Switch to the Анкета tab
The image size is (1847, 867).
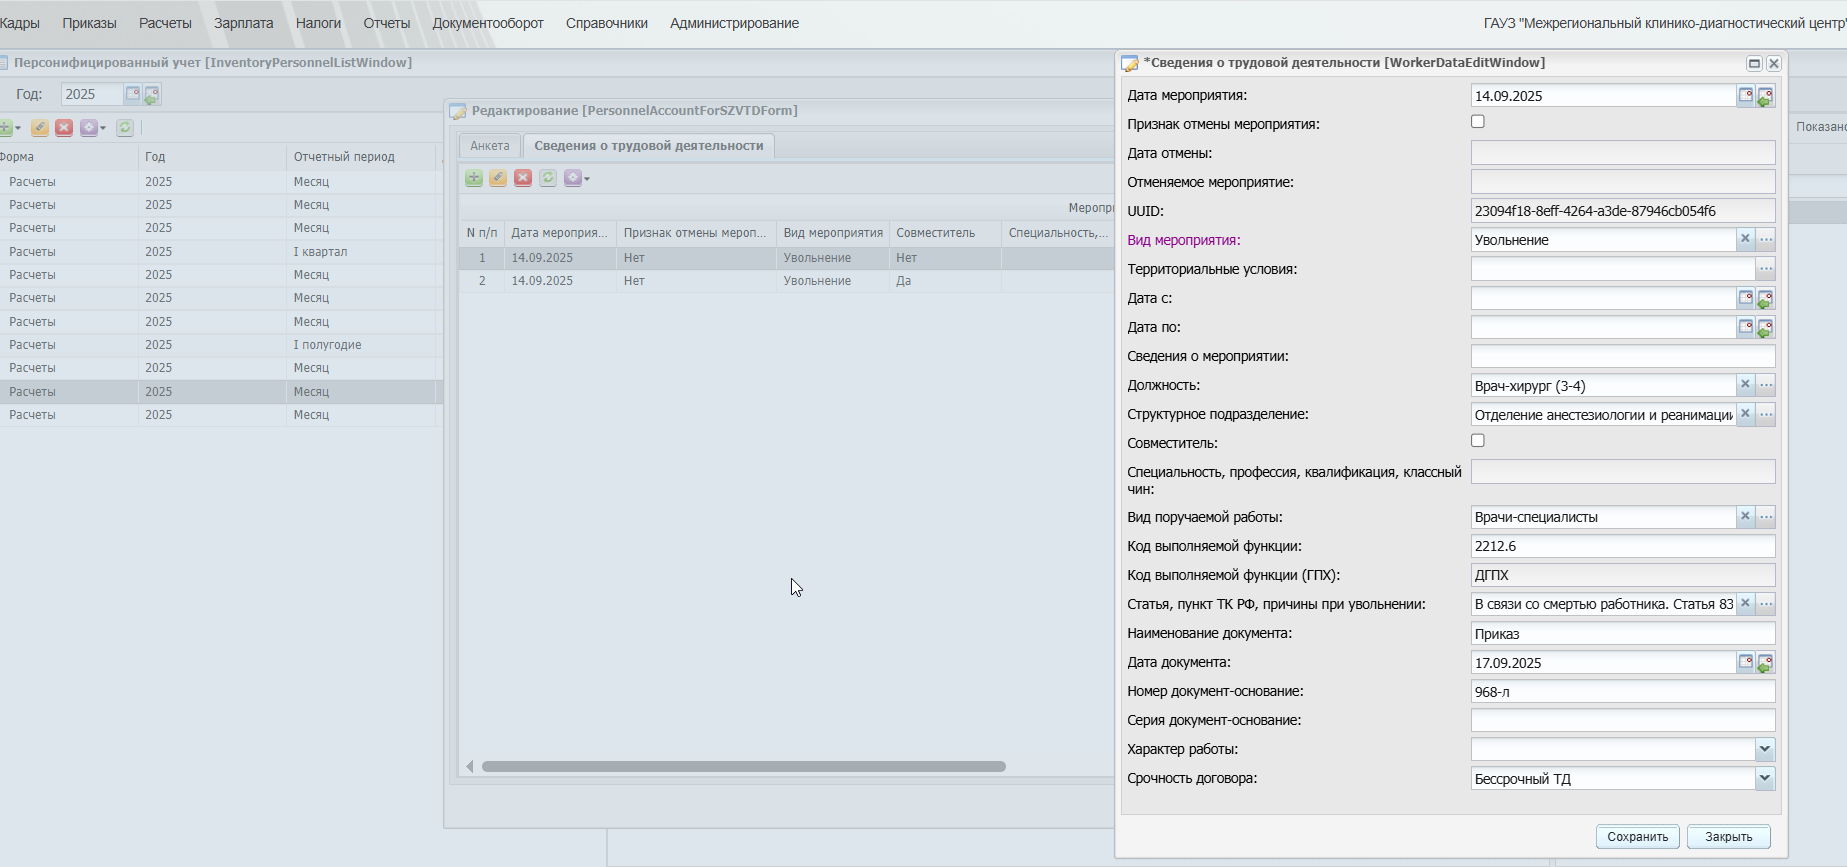pos(490,146)
